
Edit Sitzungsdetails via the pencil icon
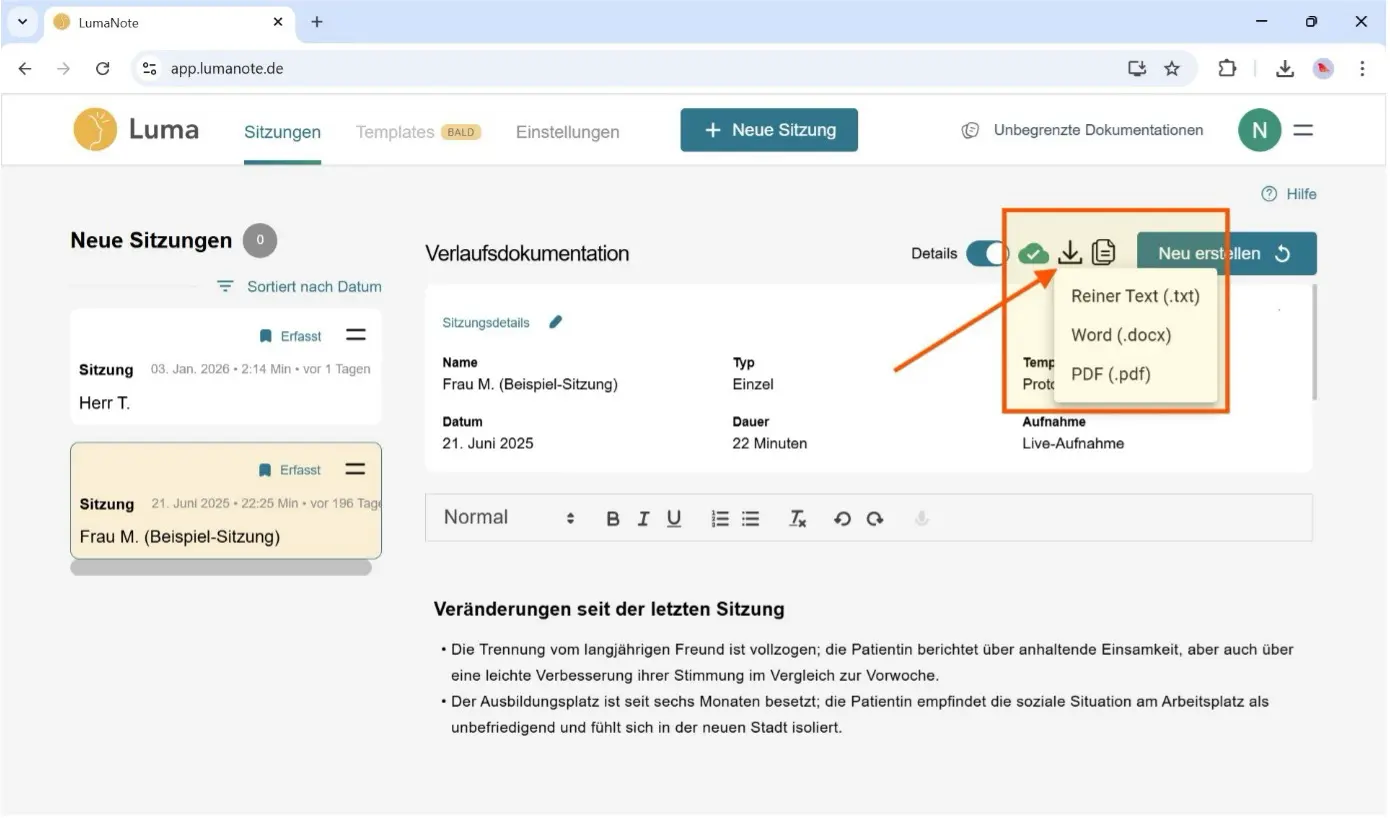[x=556, y=322]
